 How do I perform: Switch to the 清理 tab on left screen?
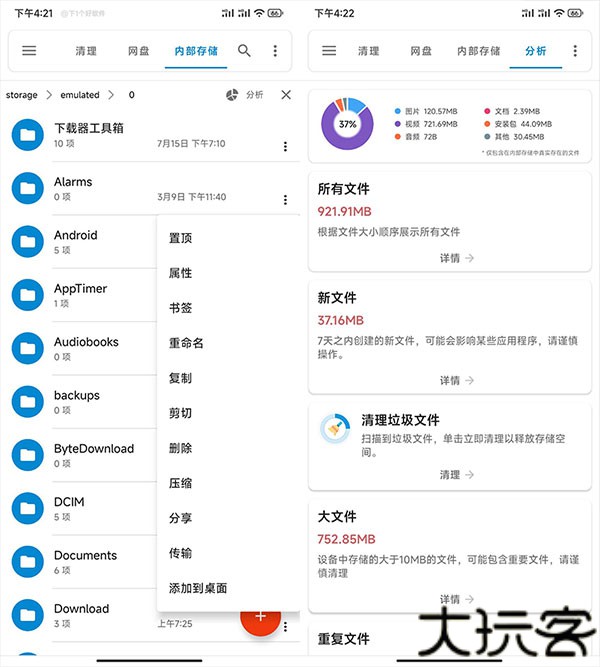coord(86,51)
